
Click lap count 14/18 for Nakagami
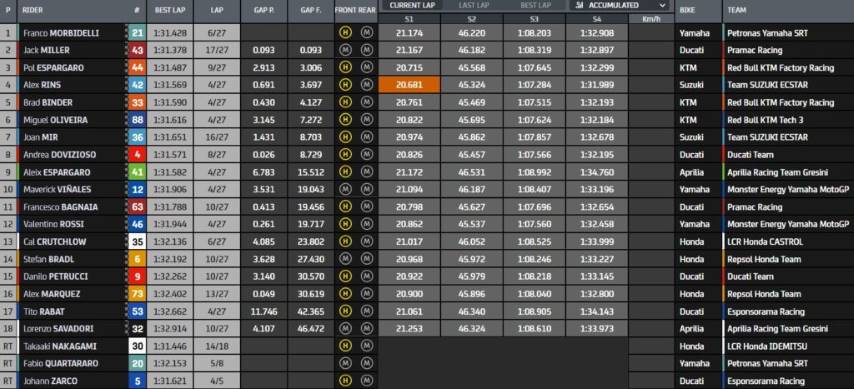click(216, 346)
